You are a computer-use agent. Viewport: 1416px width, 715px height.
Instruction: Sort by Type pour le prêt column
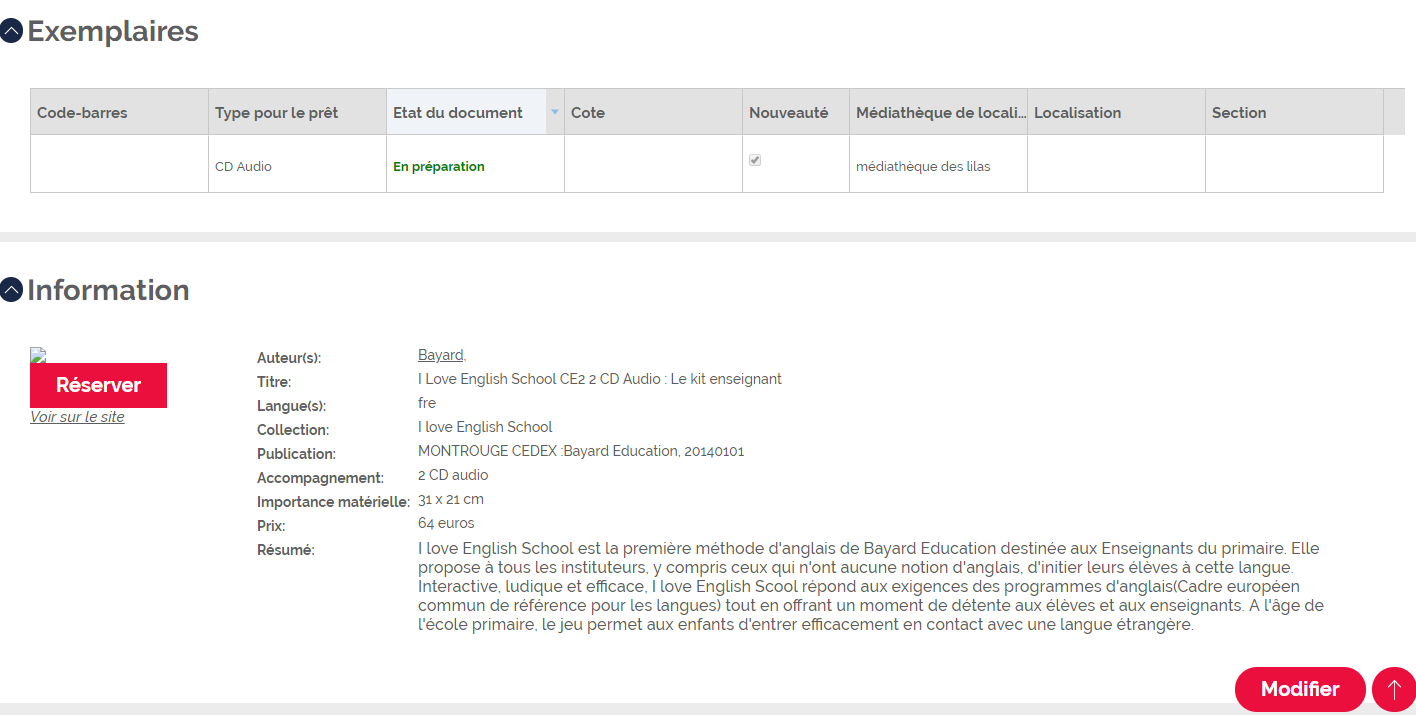[x=297, y=112]
